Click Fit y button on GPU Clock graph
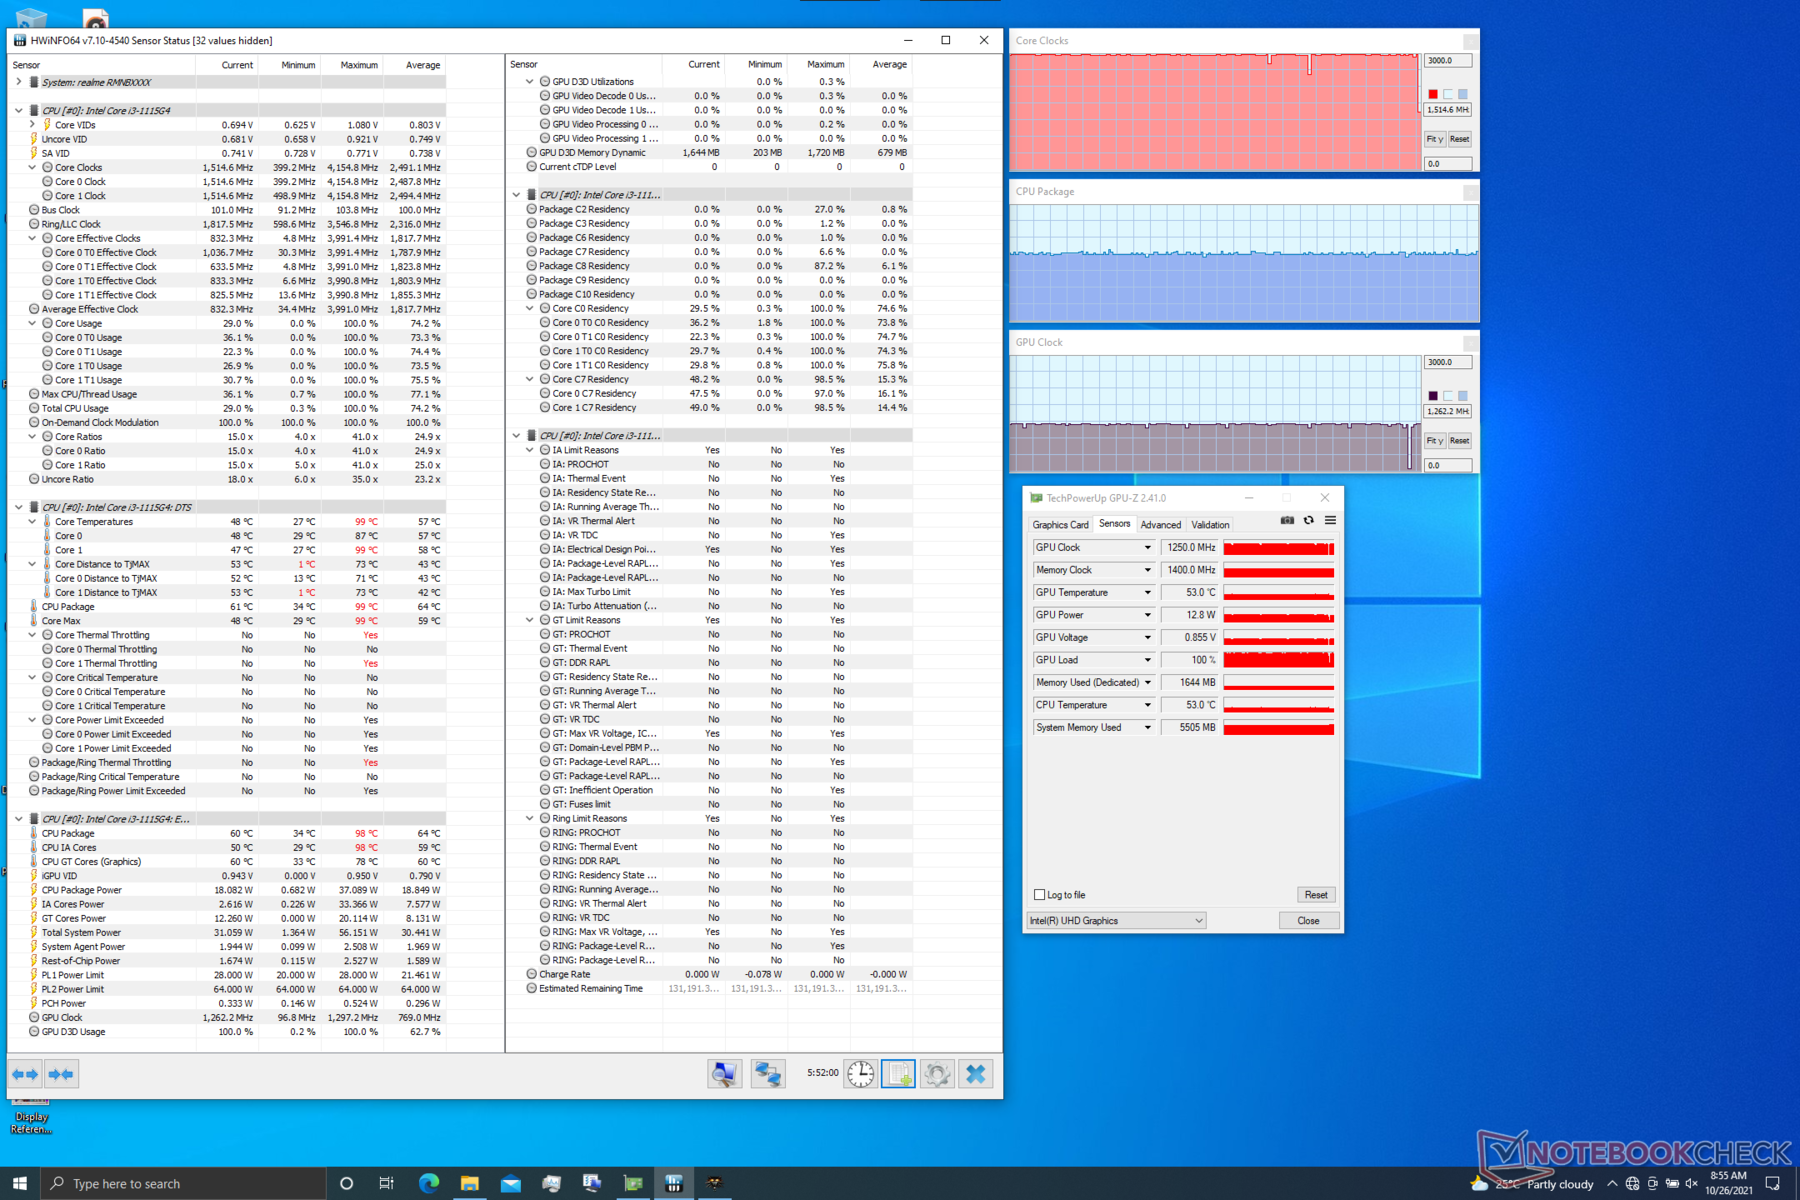The width and height of the screenshot is (1800, 1200). tap(1435, 440)
